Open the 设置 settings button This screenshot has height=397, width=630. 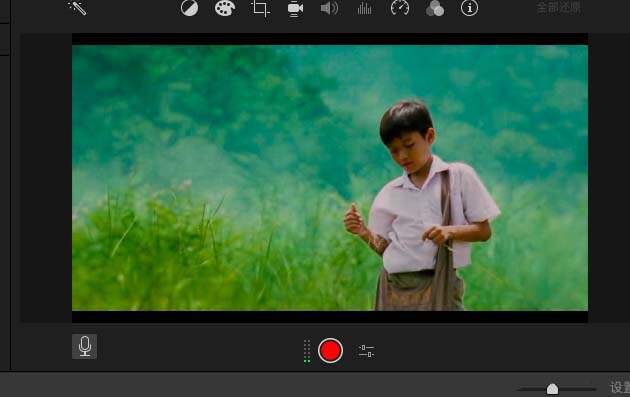pos(620,387)
